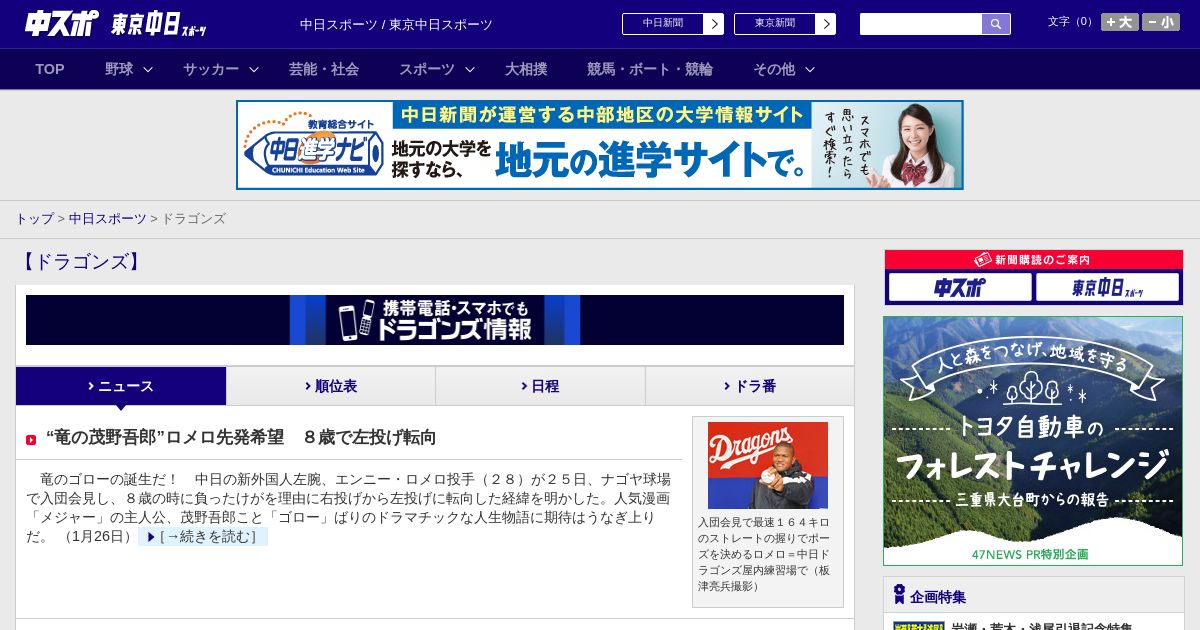Click arrow next to 東京新聞

pos(826,24)
